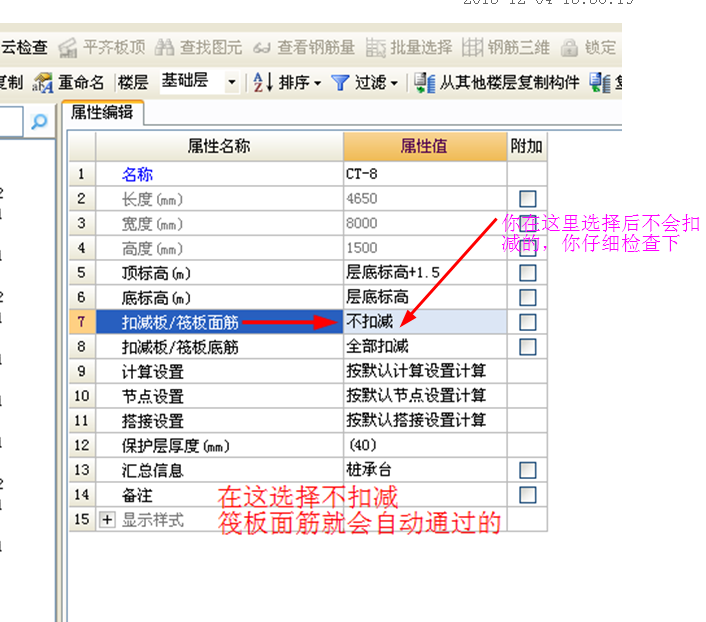706x622 pixels.
Task: Click the 全部扣减 value cell
Action: [x=425, y=347]
